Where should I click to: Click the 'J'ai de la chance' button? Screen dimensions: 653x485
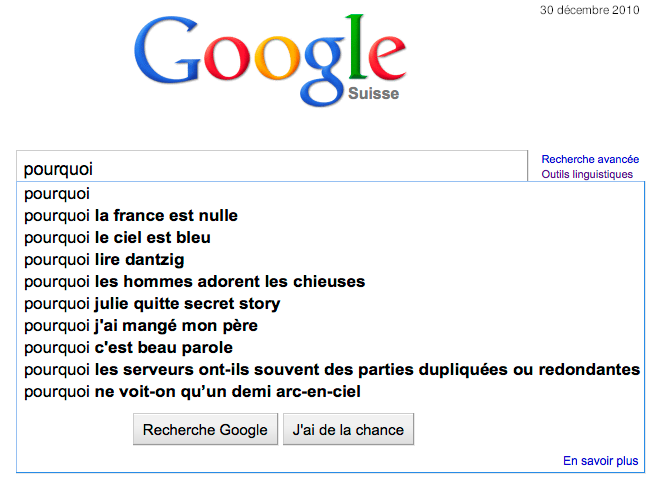[348, 430]
